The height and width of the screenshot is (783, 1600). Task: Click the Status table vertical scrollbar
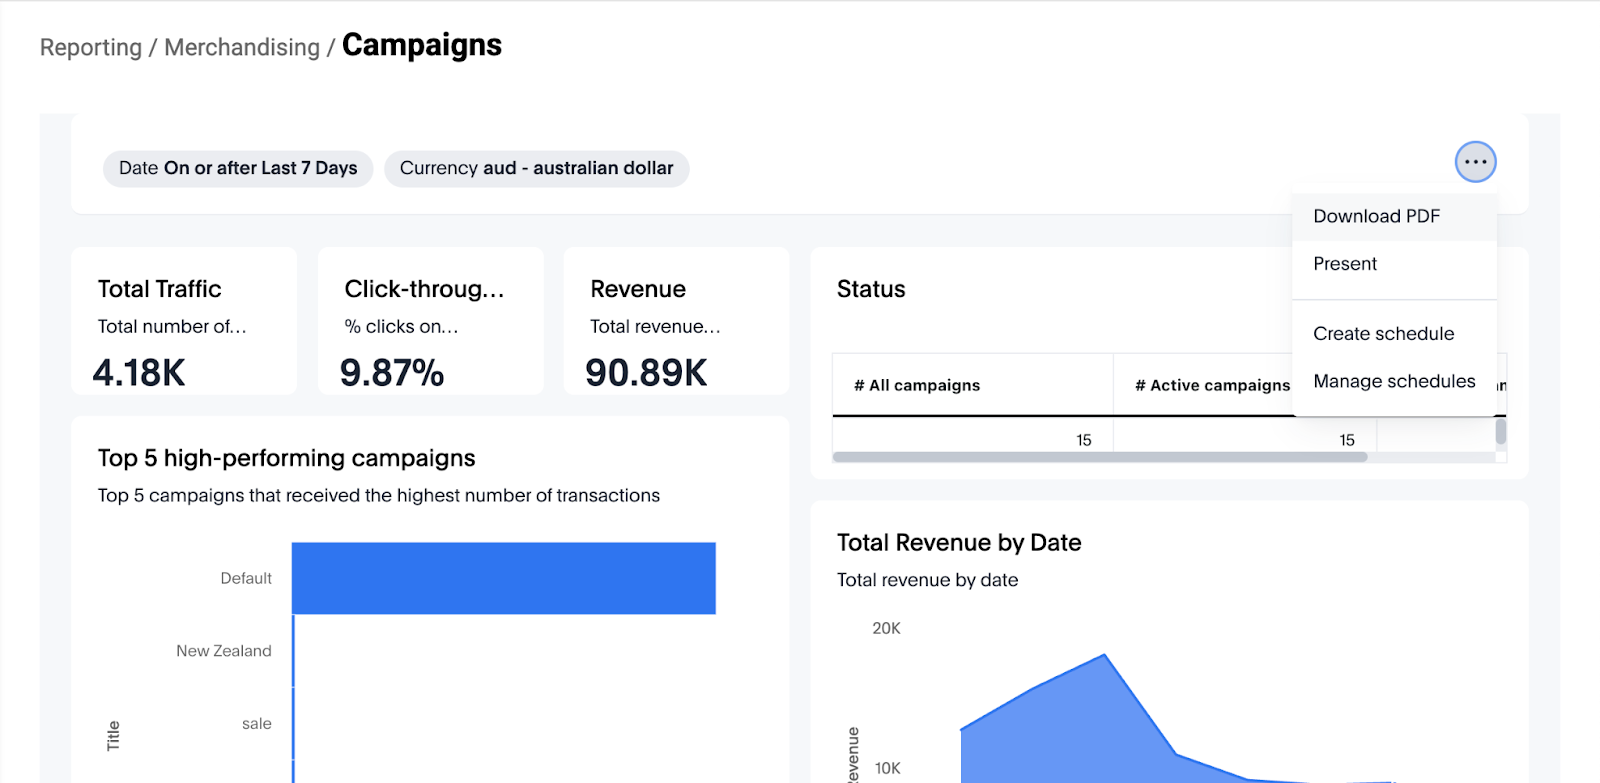(1501, 432)
